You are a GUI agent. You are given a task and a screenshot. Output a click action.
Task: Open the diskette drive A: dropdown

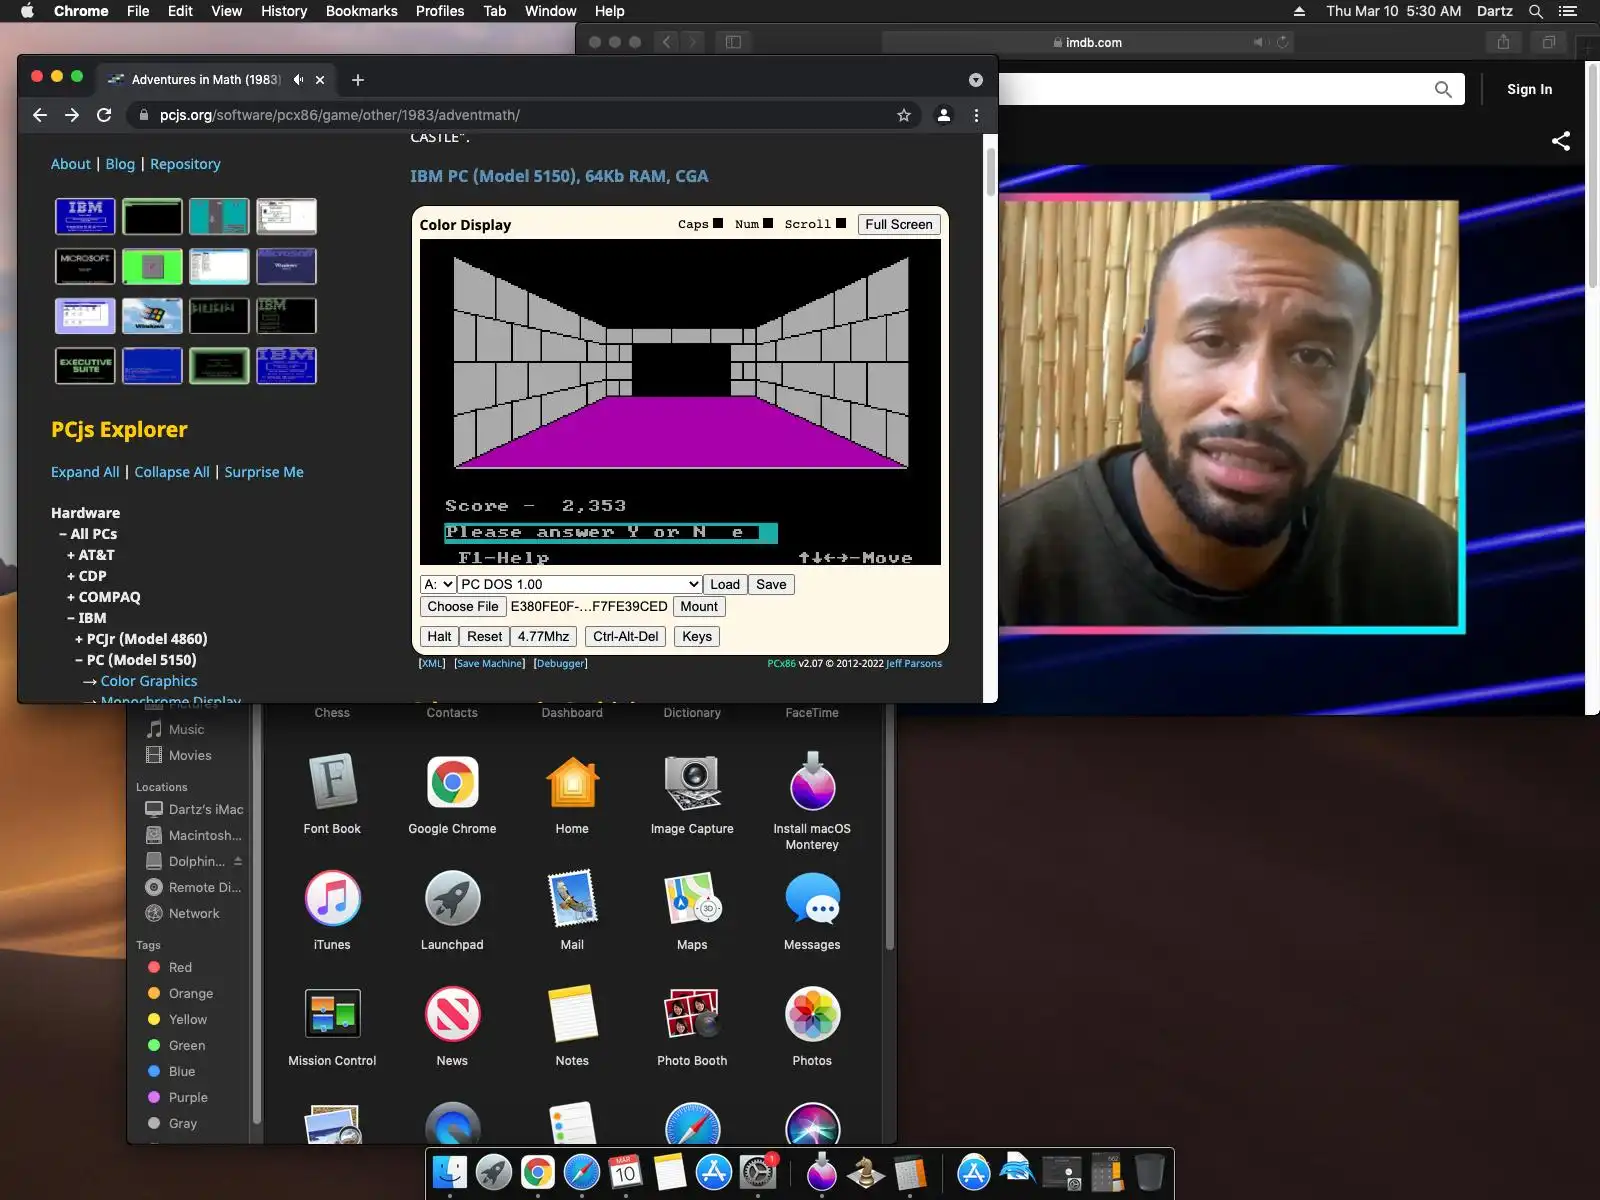[438, 584]
